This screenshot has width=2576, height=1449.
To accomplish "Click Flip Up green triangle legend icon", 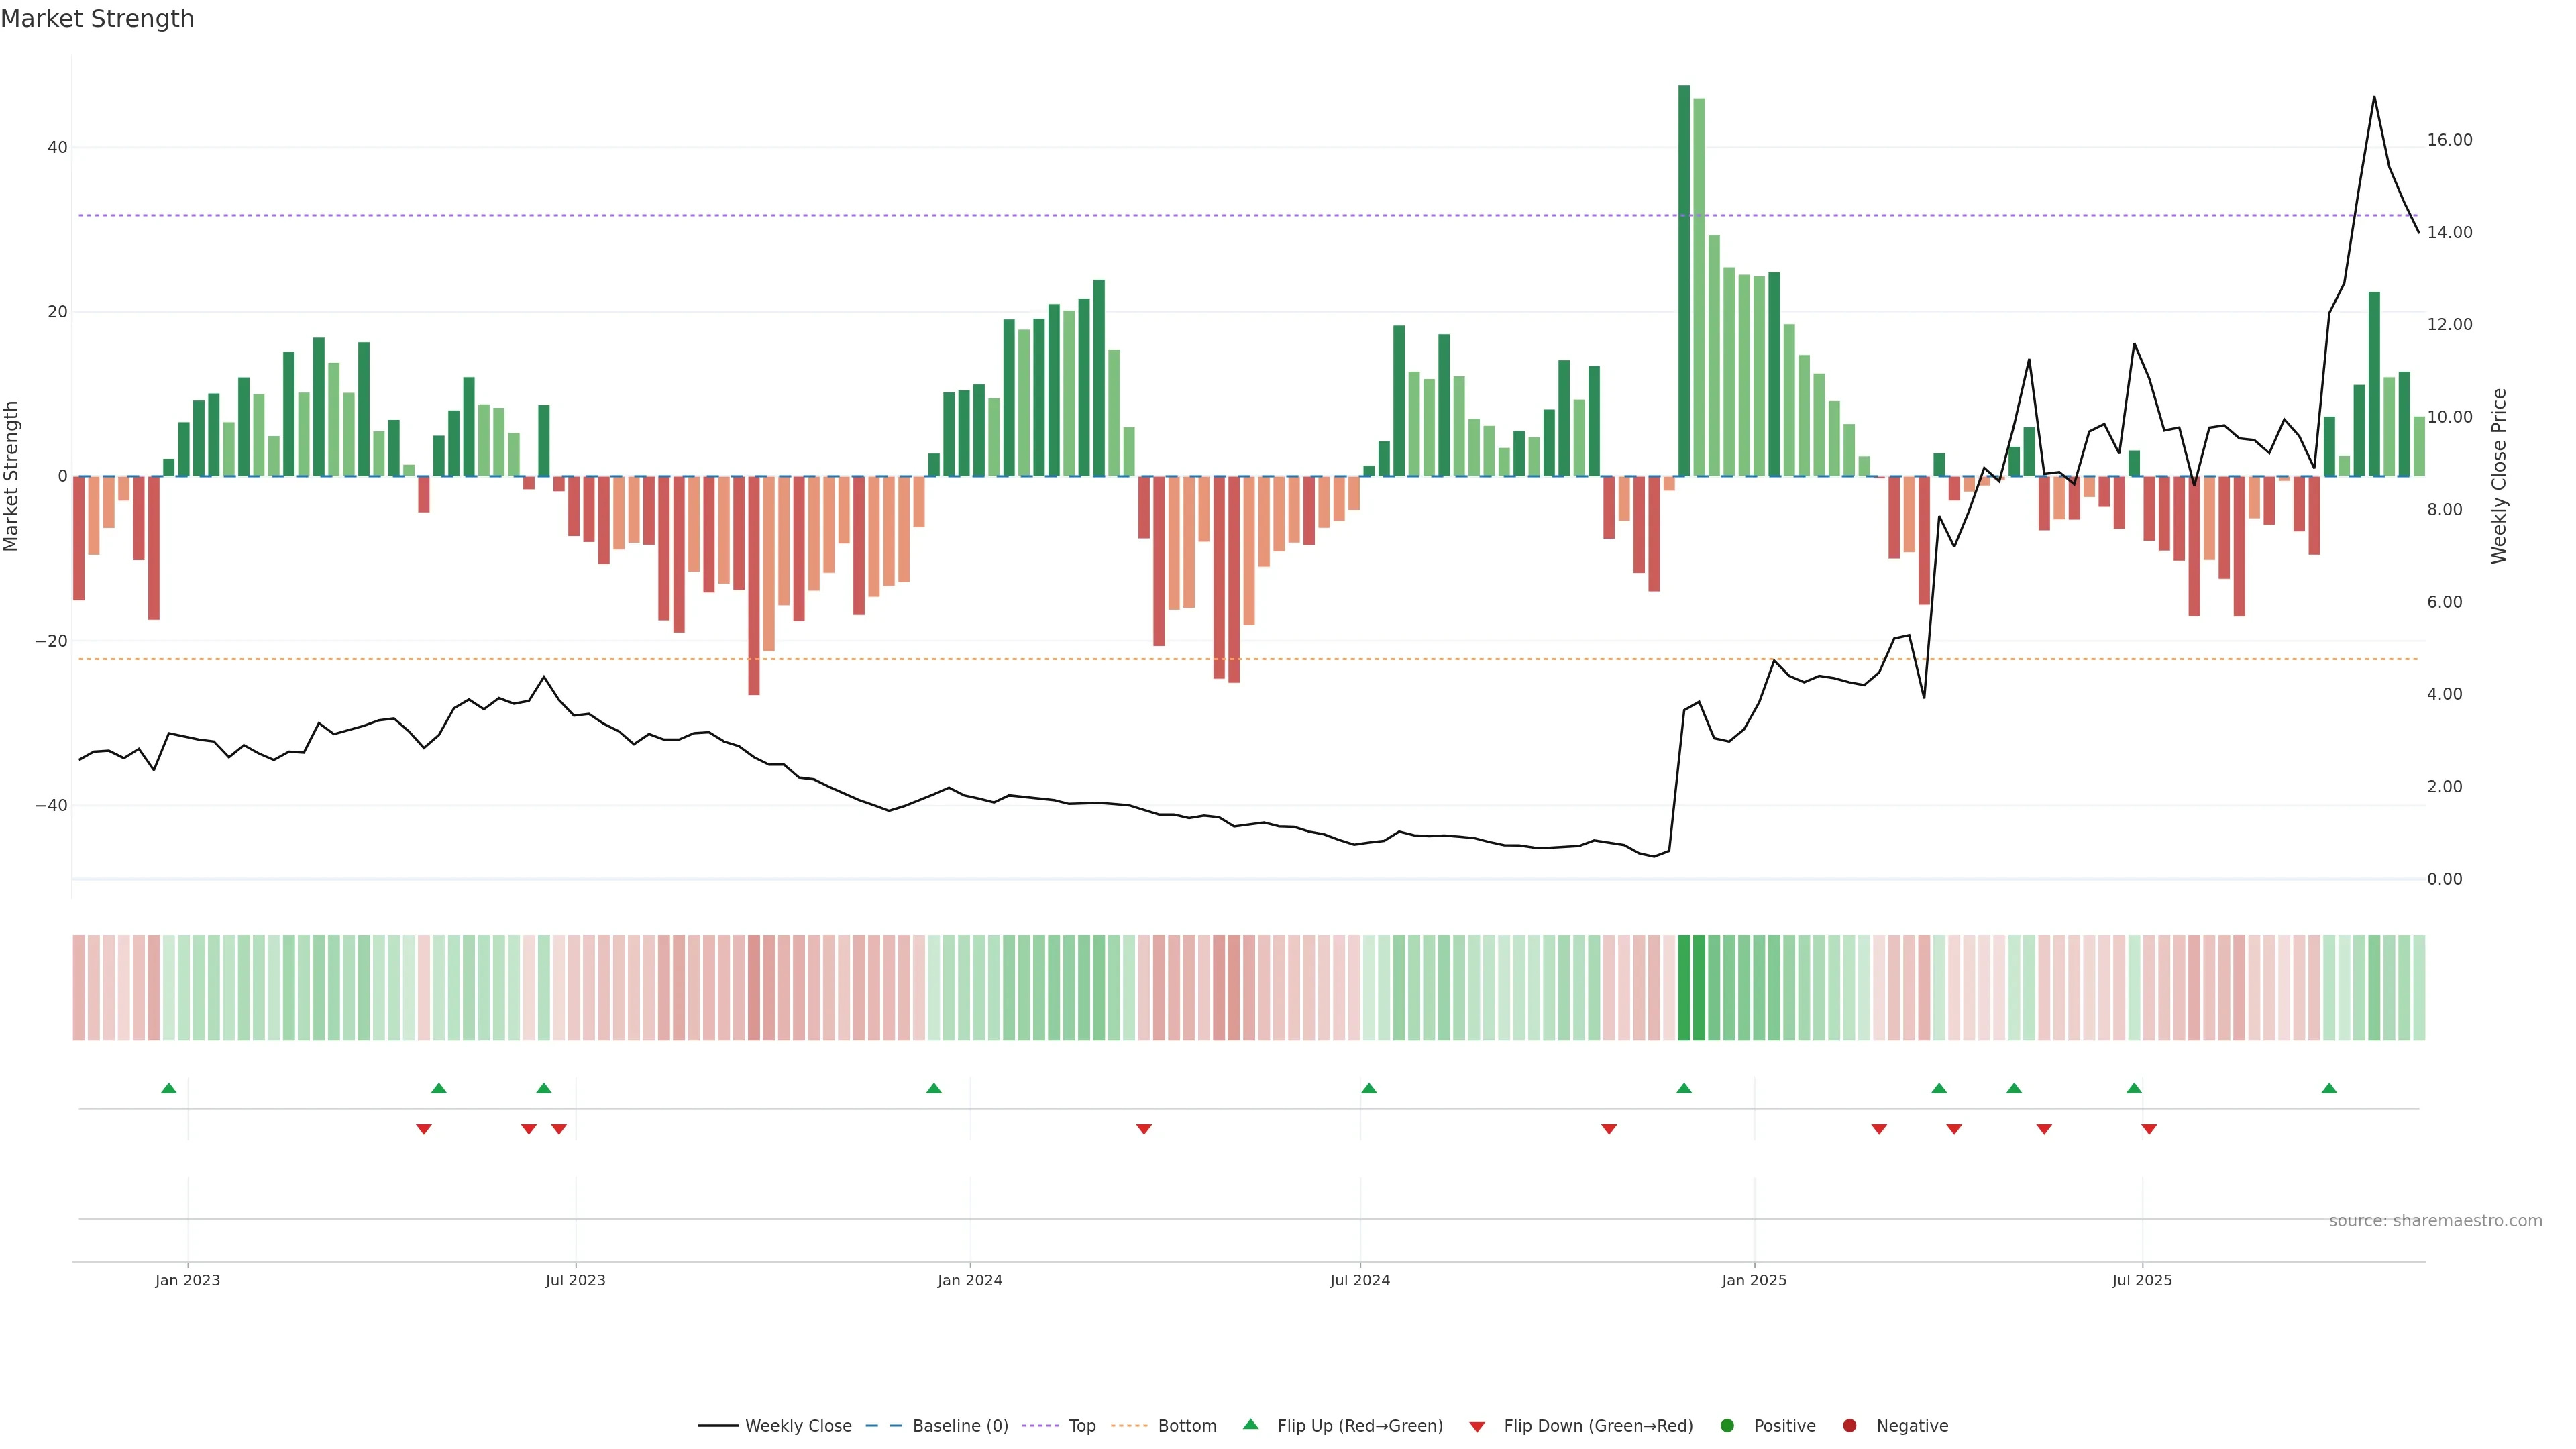I will 1250,1424.
